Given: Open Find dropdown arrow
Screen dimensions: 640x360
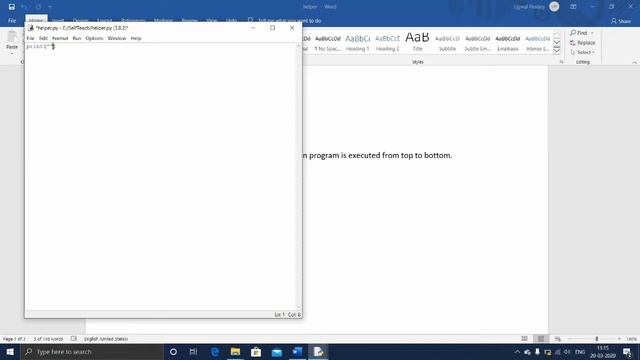Looking at the screenshot, I should pyautogui.click(x=592, y=33).
